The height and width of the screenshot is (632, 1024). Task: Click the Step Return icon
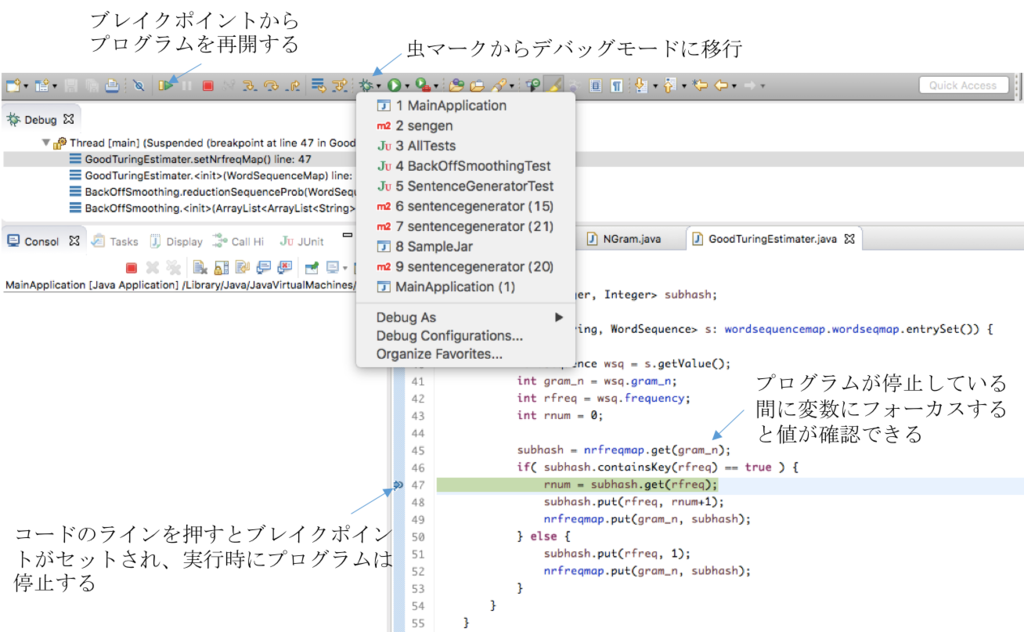[293, 86]
